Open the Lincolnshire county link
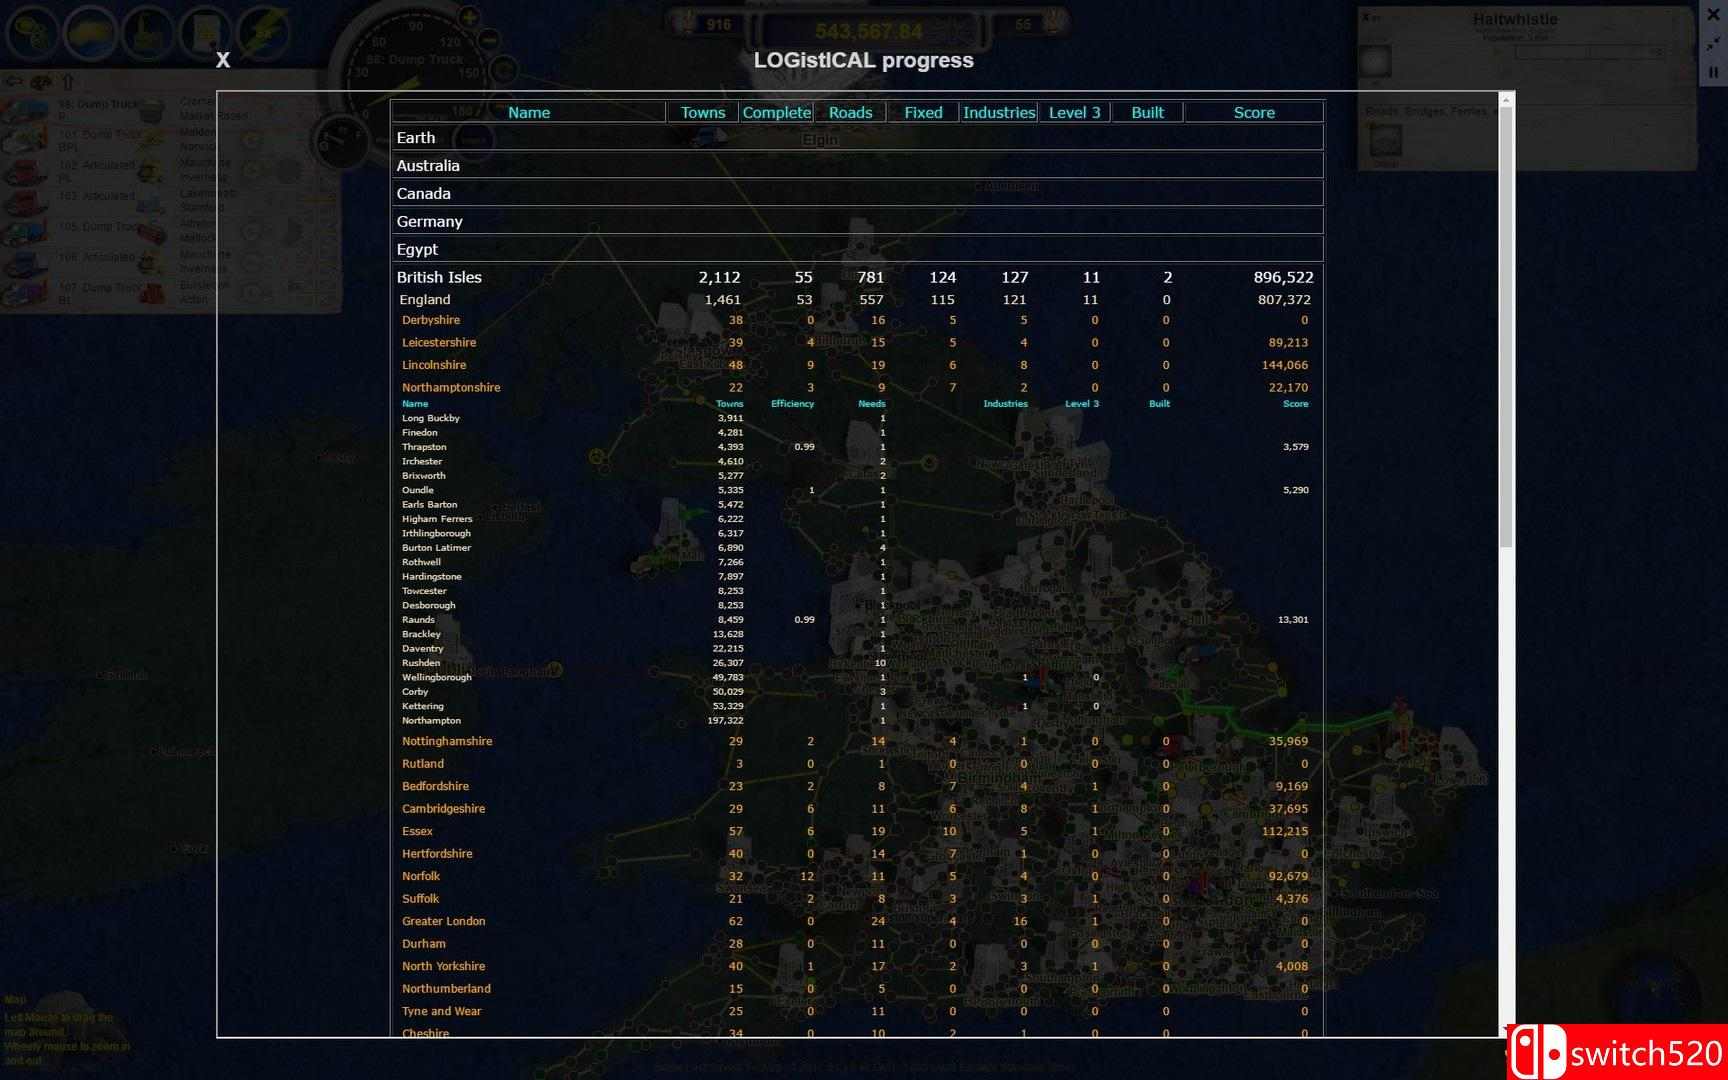 tap(434, 365)
